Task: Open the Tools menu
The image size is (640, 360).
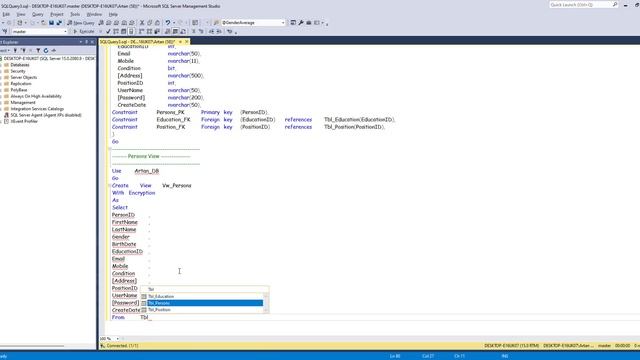Action: [75, 14]
